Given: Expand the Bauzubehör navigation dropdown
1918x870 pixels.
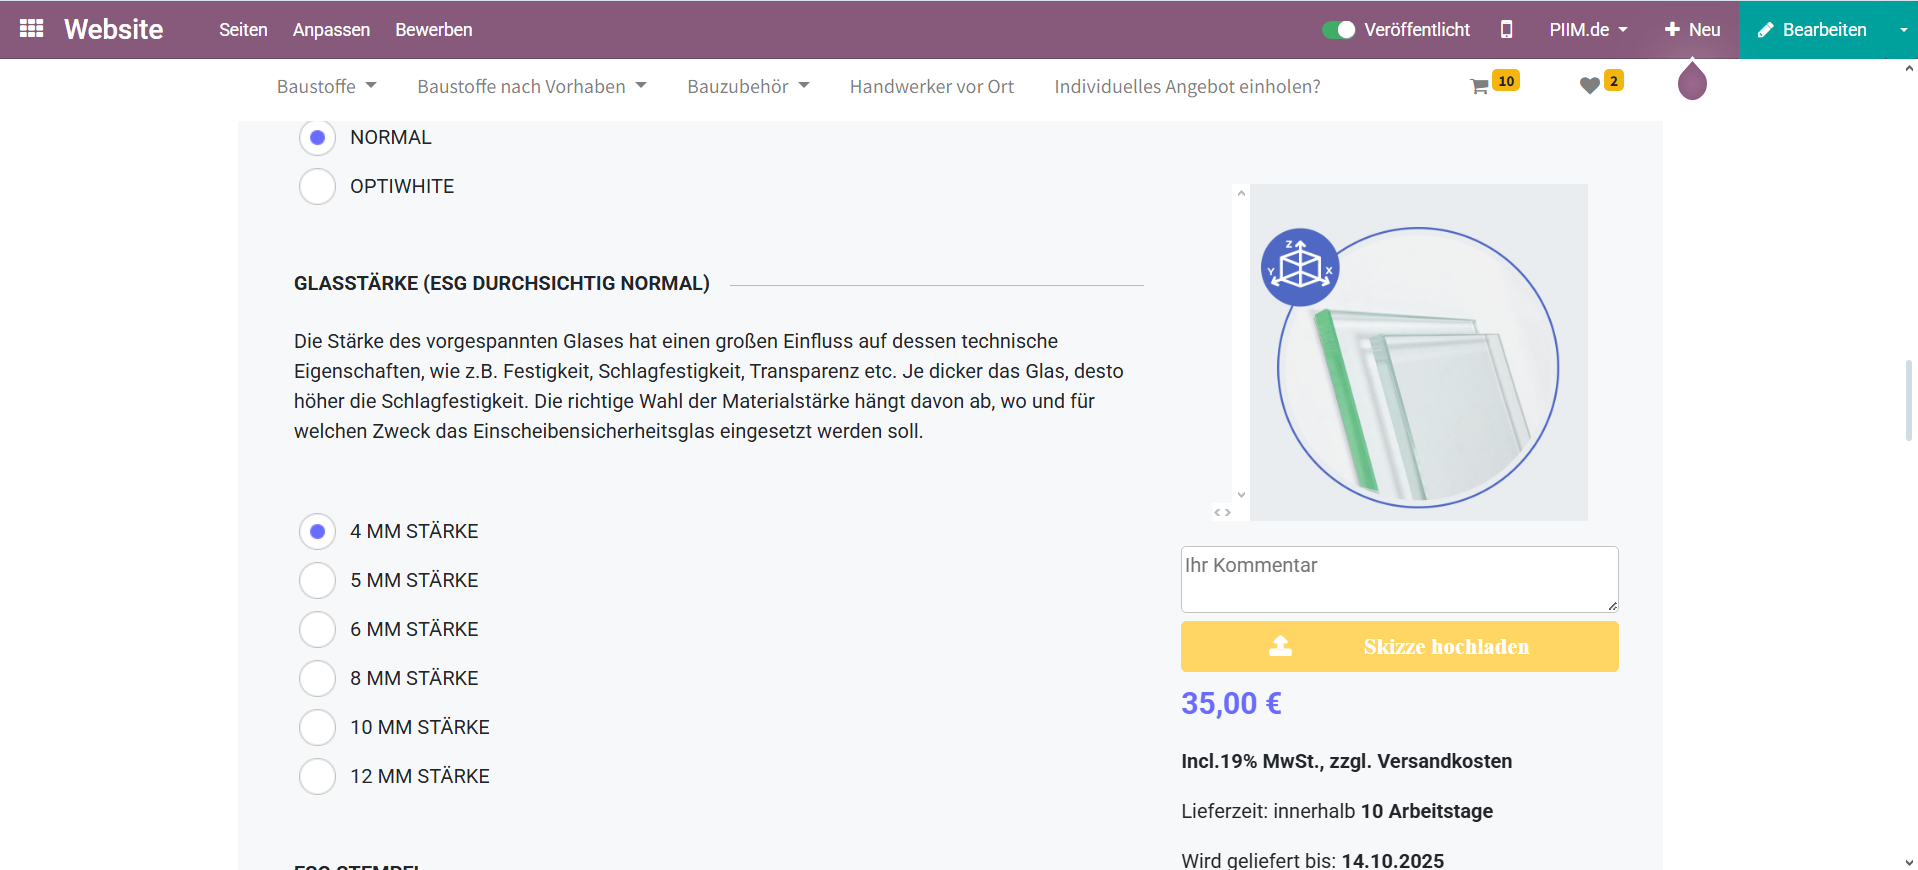Looking at the screenshot, I should coord(748,87).
